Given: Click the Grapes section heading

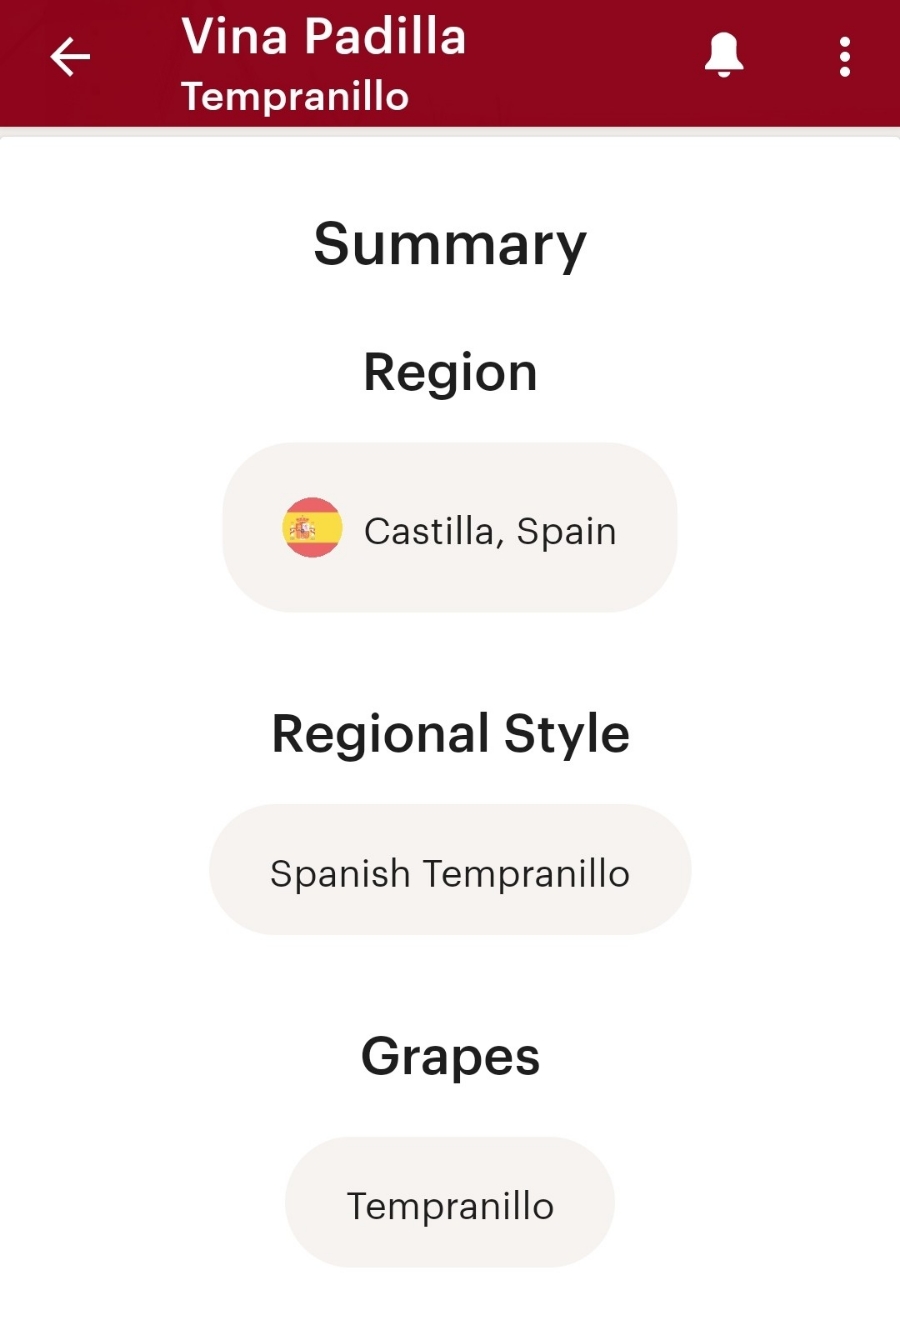Looking at the screenshot, I should [x=450, y=1057].
